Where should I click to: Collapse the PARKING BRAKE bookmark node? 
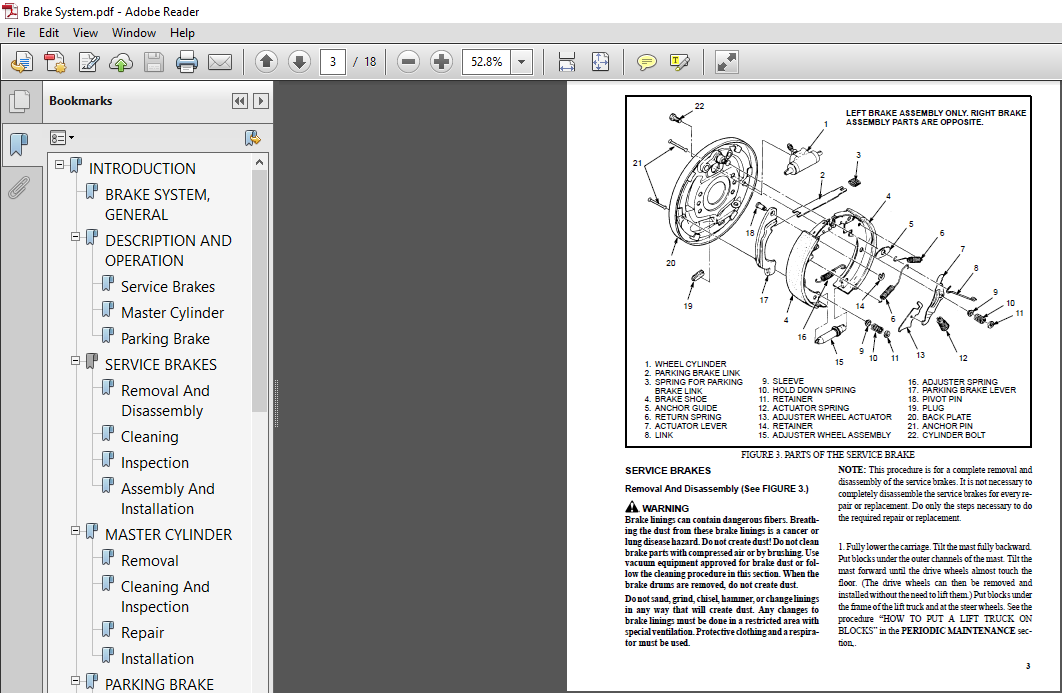tap(76, 681)
